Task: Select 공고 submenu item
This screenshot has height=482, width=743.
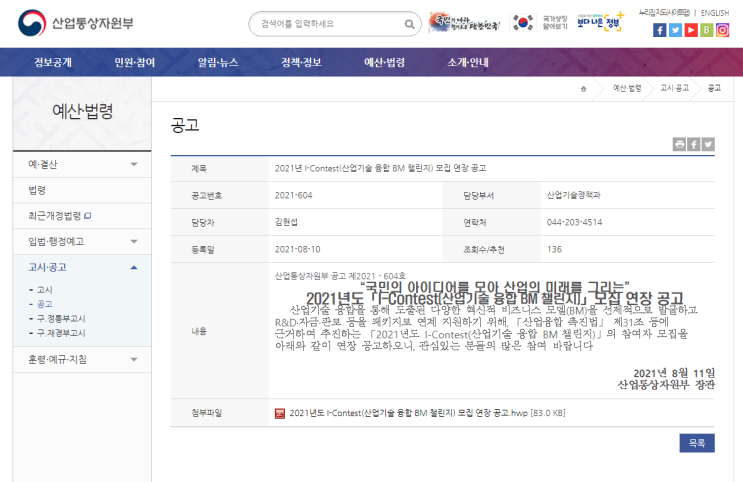Action: [x=45, y=304]
